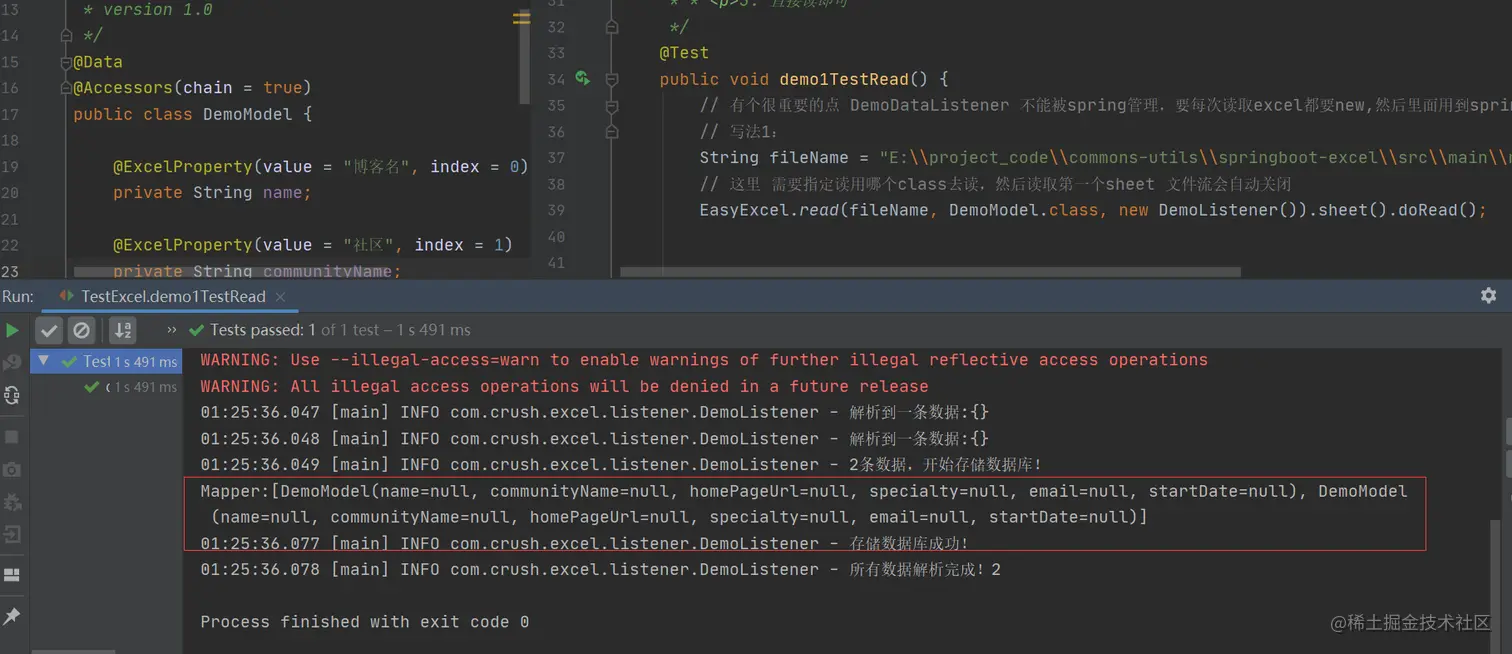This screenshot has width=1512, height=654.
Task: Pin the Run tab with pin icon
Action: [x=12, y=616]
